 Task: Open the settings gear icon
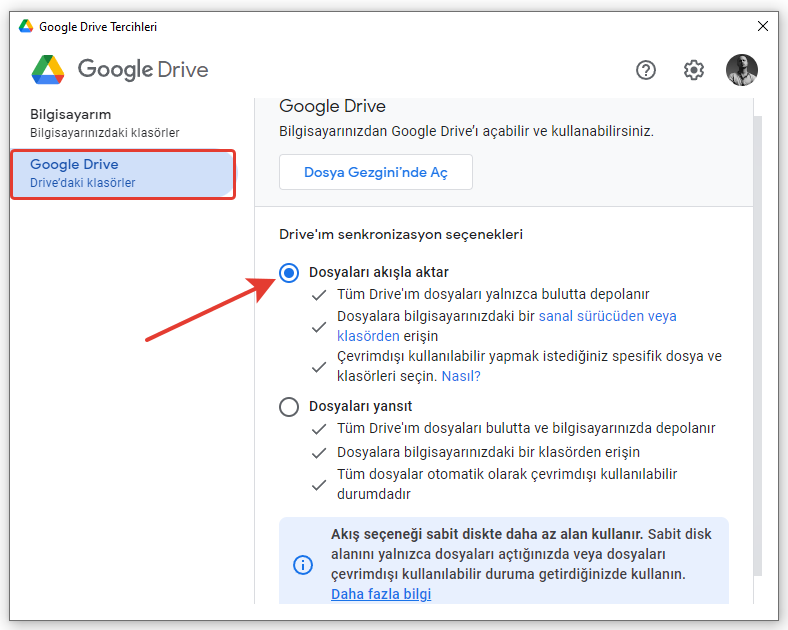(694, 70)
